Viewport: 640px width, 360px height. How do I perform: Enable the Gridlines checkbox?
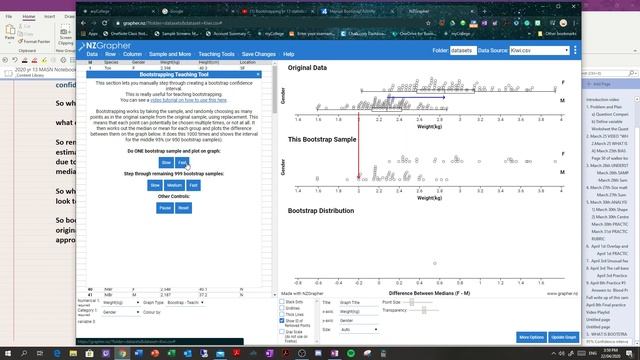click(282, 308)
